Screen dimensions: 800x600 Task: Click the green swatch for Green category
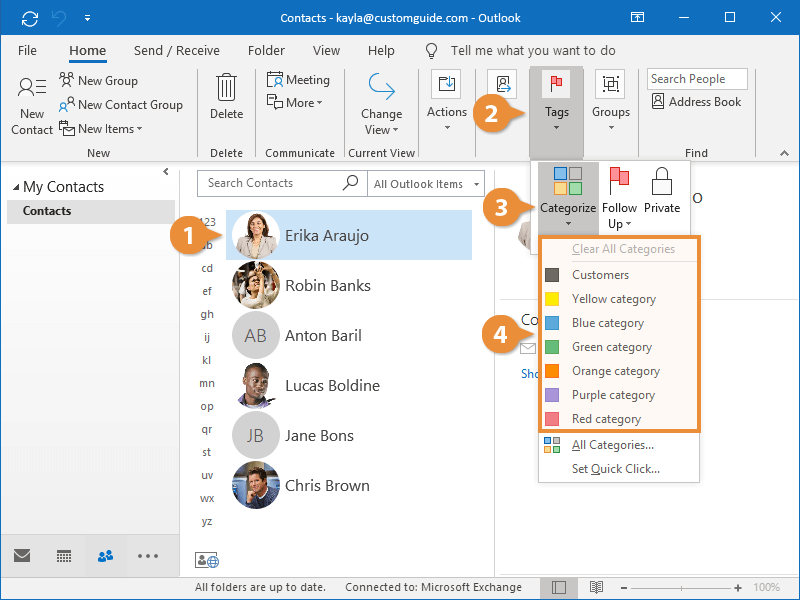point(552,347)
